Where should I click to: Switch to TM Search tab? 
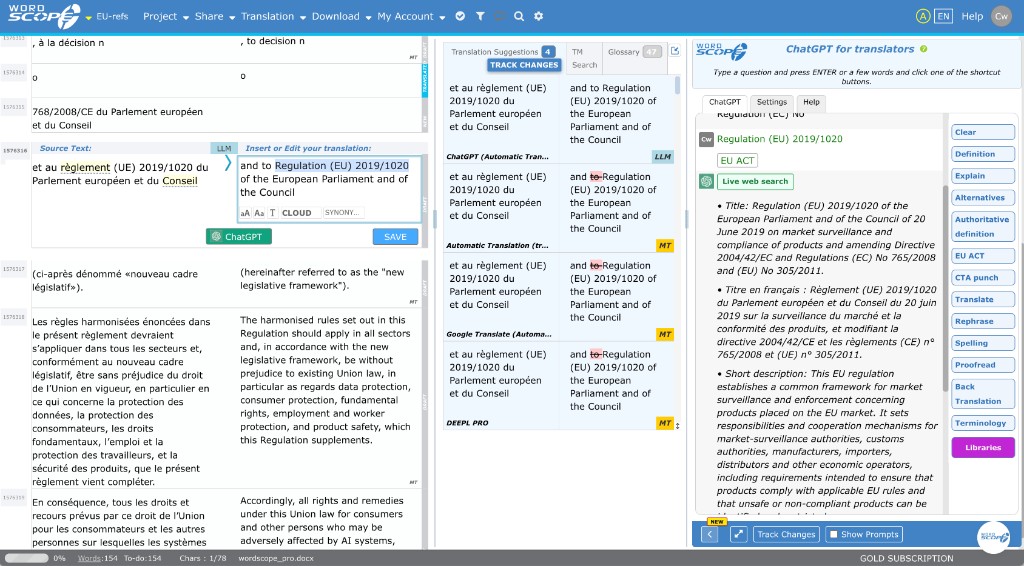(584, 58)
